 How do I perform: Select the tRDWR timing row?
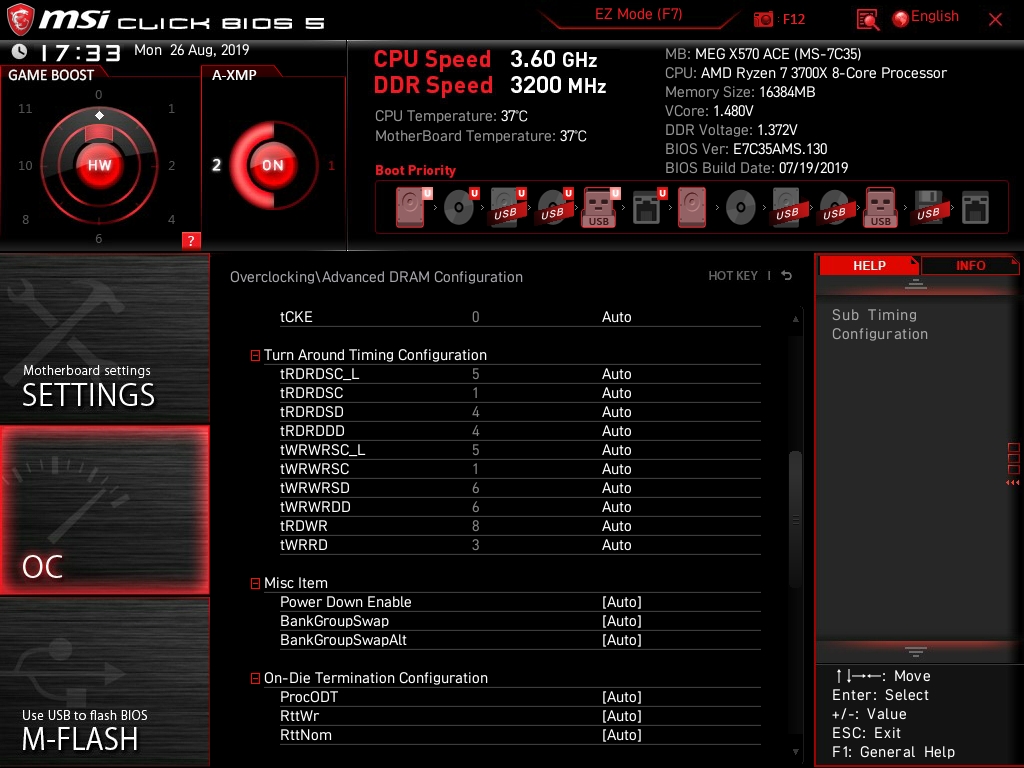520,526
